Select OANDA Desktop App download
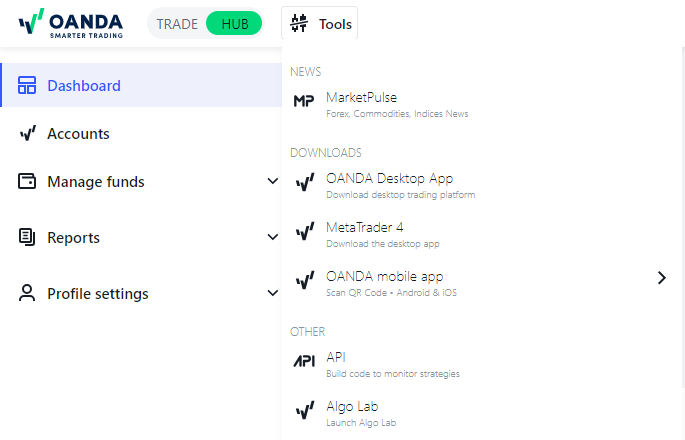This screenshot has width=685, height=440. click(481, 186)
